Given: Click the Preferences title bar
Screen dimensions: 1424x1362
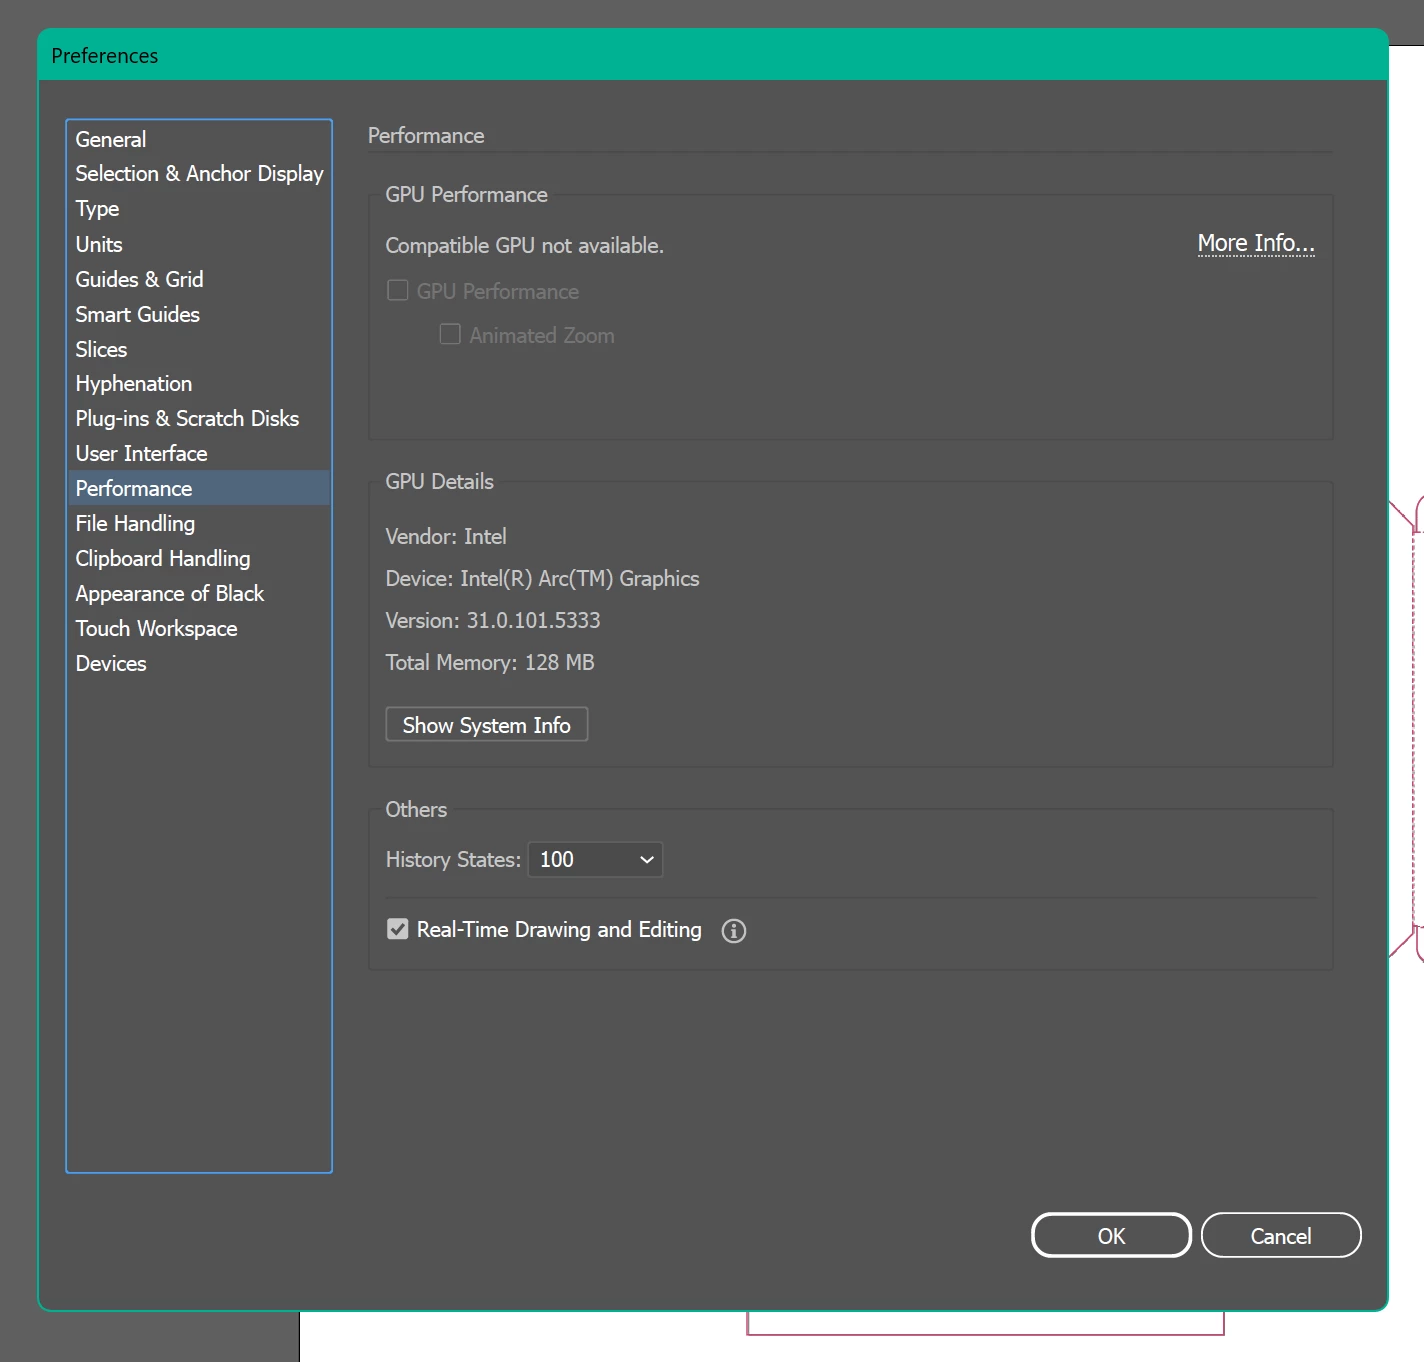Looking at the screenshot, I should (713, 55).
